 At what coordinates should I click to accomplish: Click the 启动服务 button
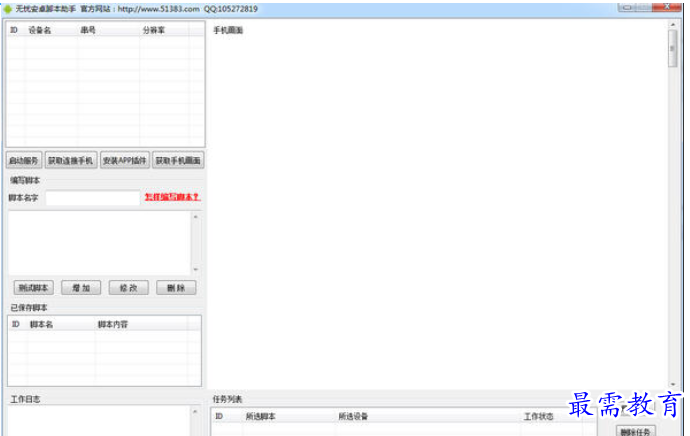click(x=24, y=161)
